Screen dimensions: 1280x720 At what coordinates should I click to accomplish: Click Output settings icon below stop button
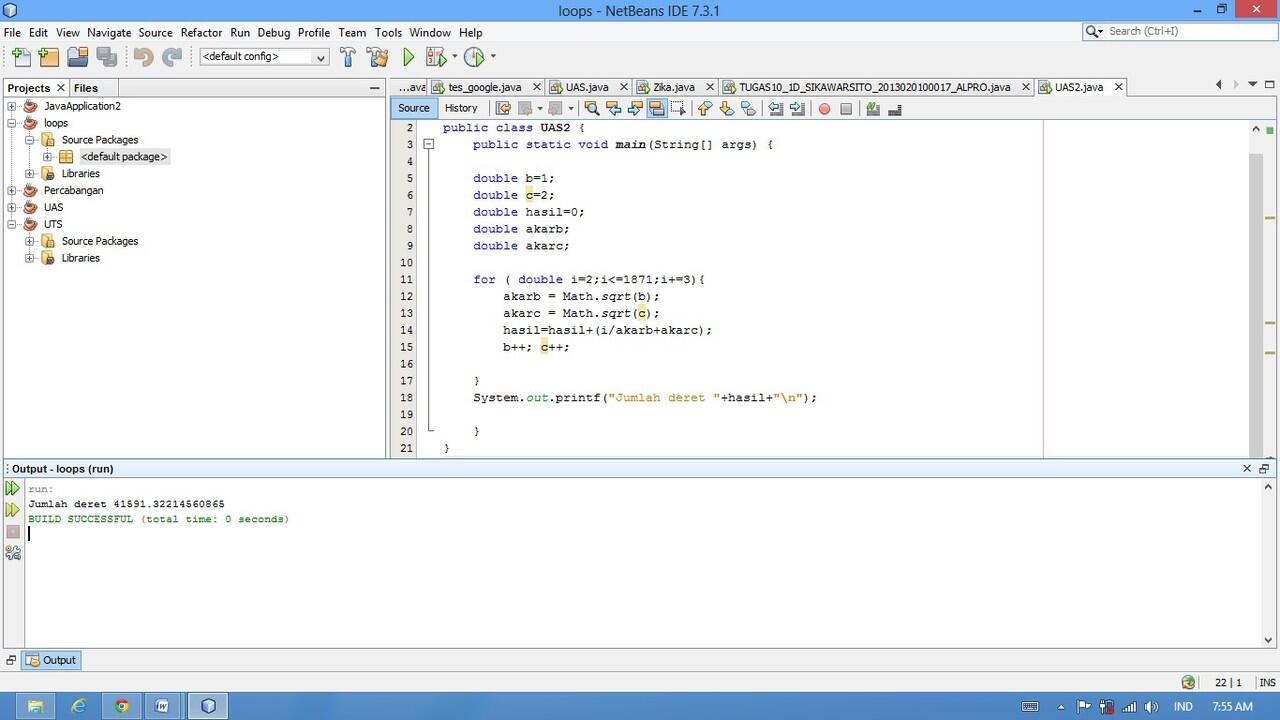pyautogui.click(x=13, y=552)
